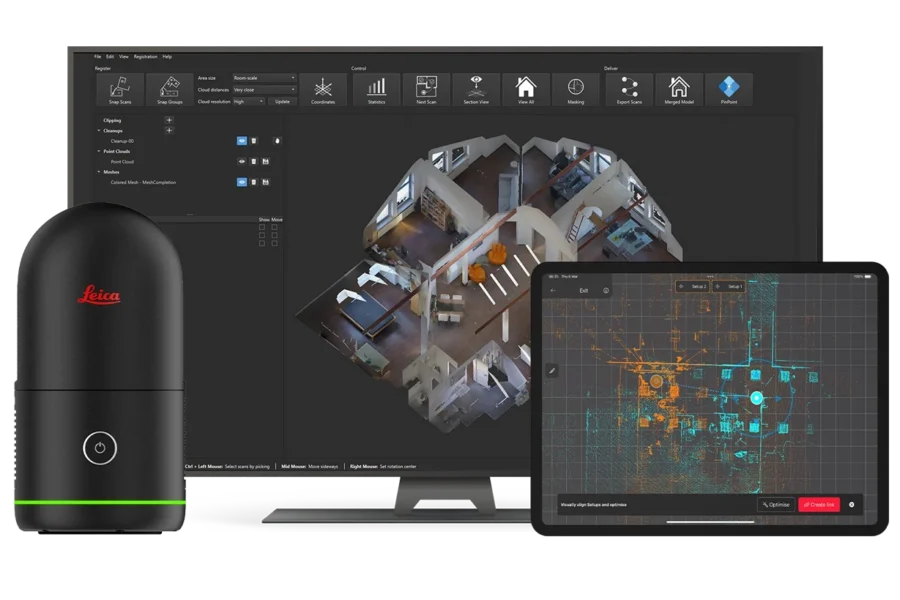Toggle visibility of Cleanup-00
Viewport: 900px width, 600px height.
(241, 141)
